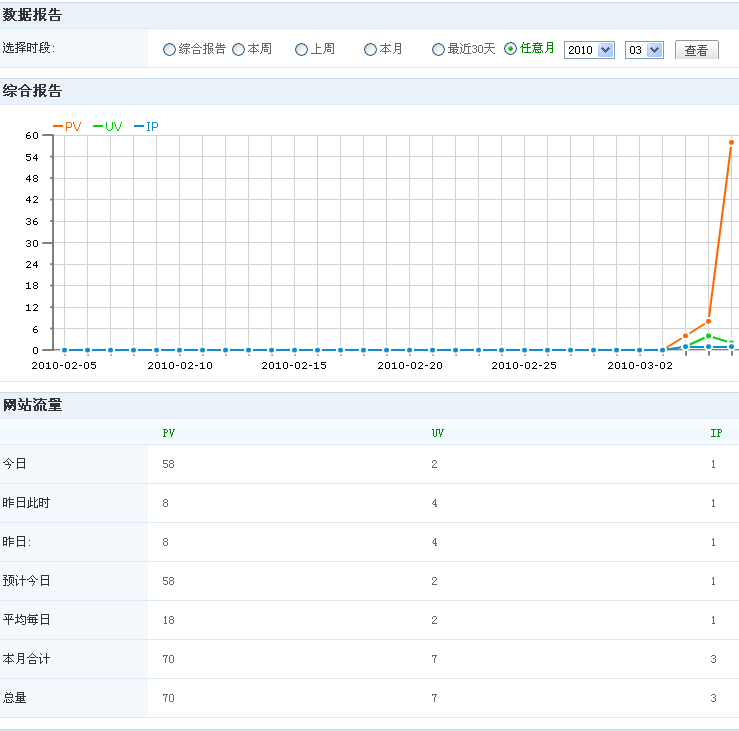Click the 网站流量 section heading
This screenshot has height=731, width=739.
32,405
